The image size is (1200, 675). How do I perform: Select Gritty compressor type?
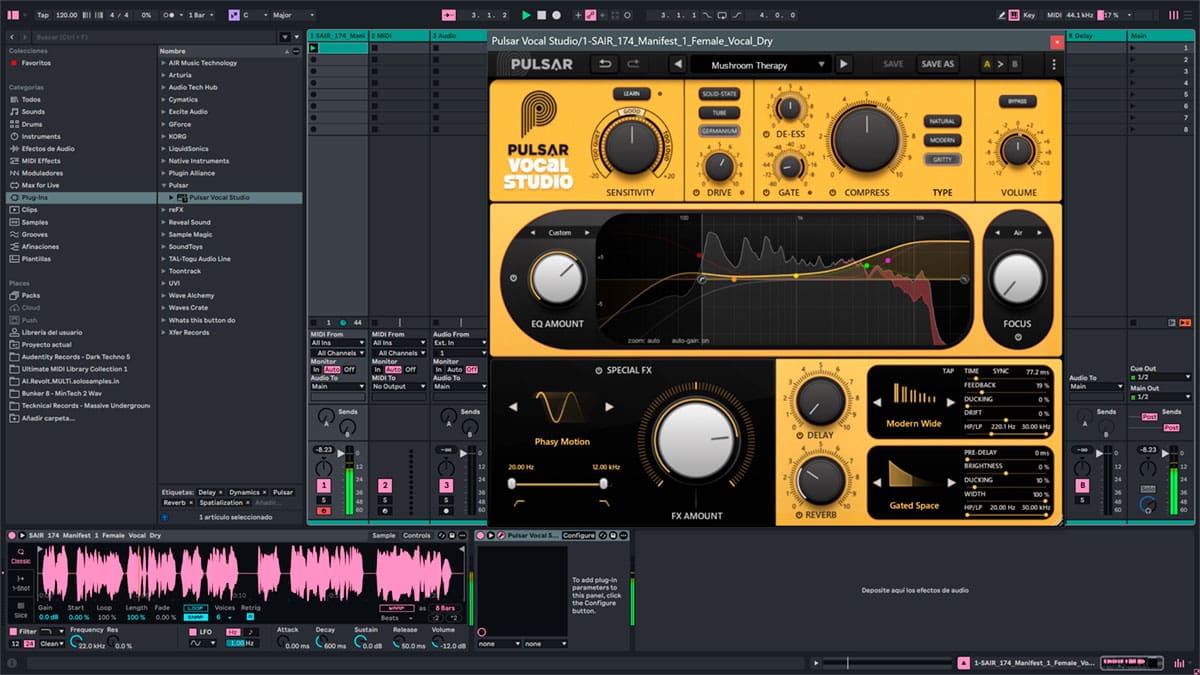(942, 159)
